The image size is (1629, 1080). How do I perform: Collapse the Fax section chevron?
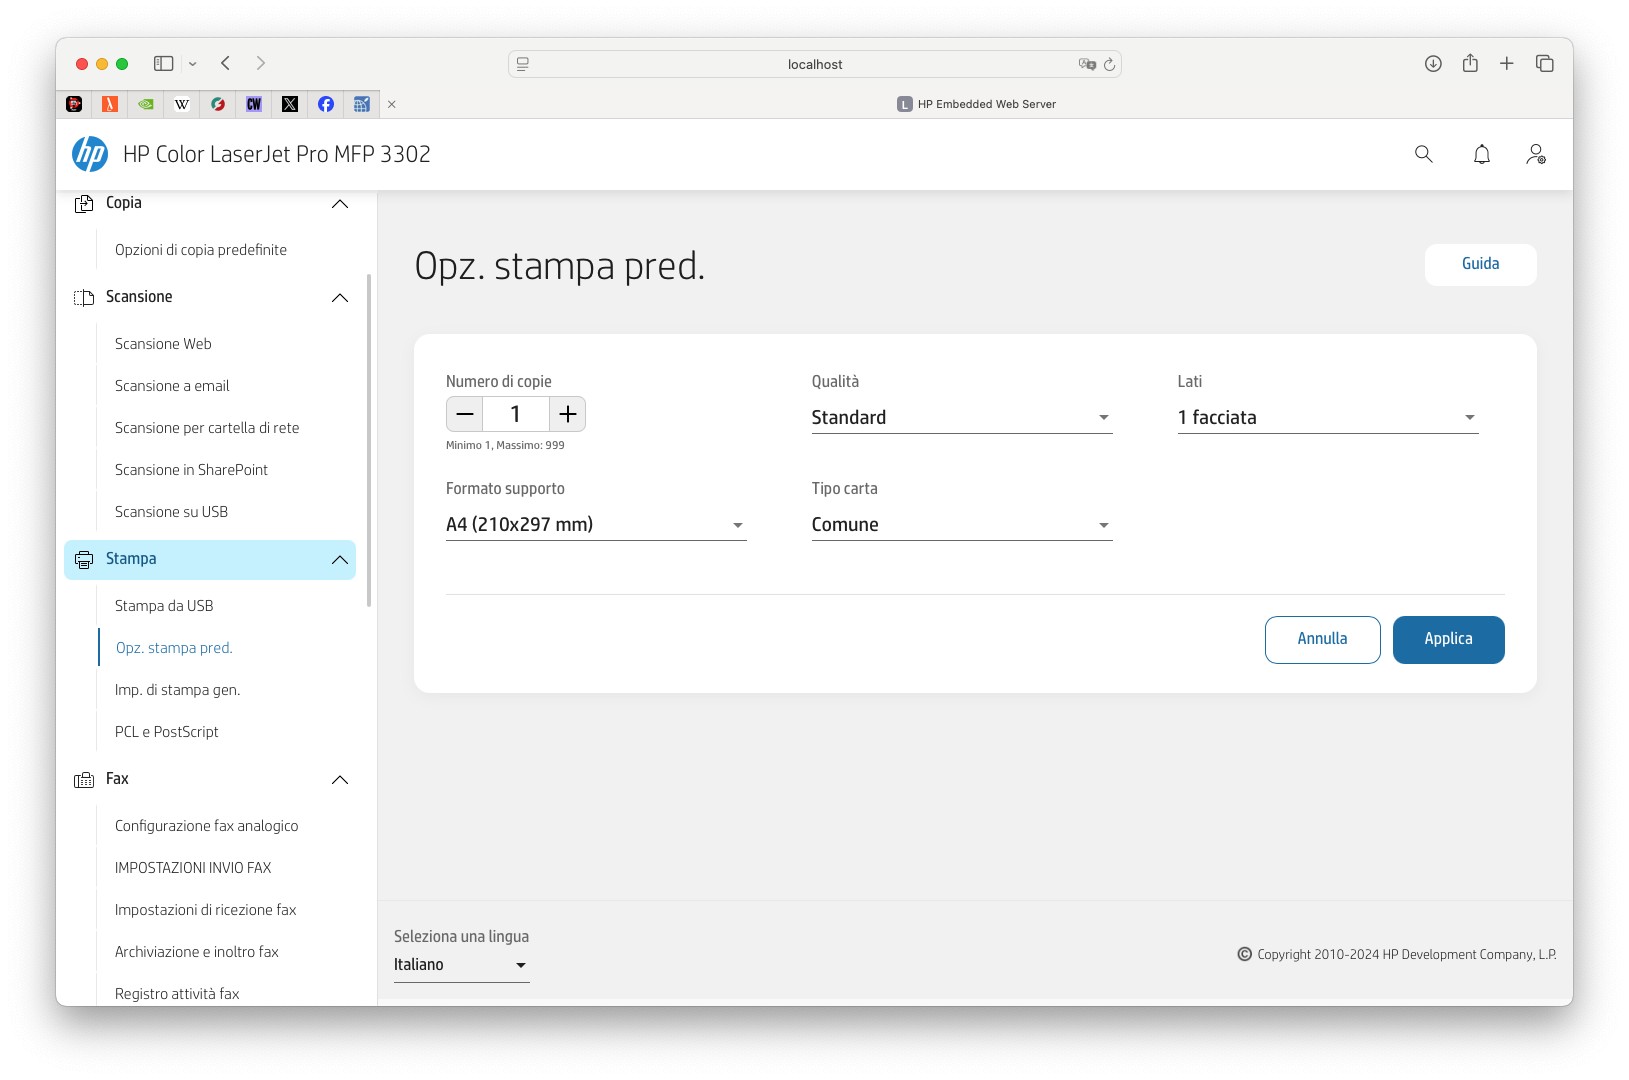point(340,780)
